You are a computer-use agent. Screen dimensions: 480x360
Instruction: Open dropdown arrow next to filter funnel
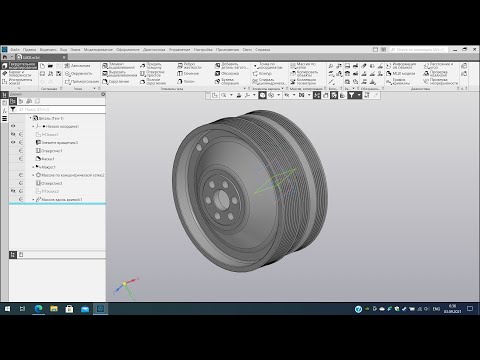click(x=359, y=95)
